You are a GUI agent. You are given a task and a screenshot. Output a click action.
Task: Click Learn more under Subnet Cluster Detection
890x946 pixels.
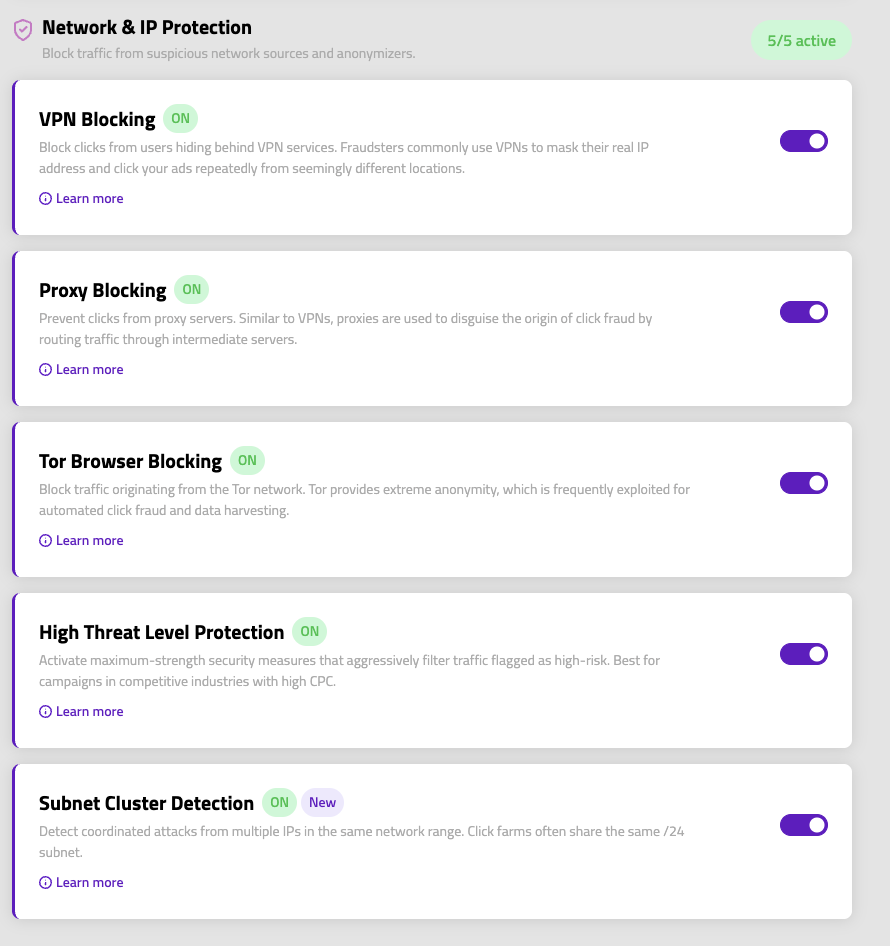(x=90, y=882)
